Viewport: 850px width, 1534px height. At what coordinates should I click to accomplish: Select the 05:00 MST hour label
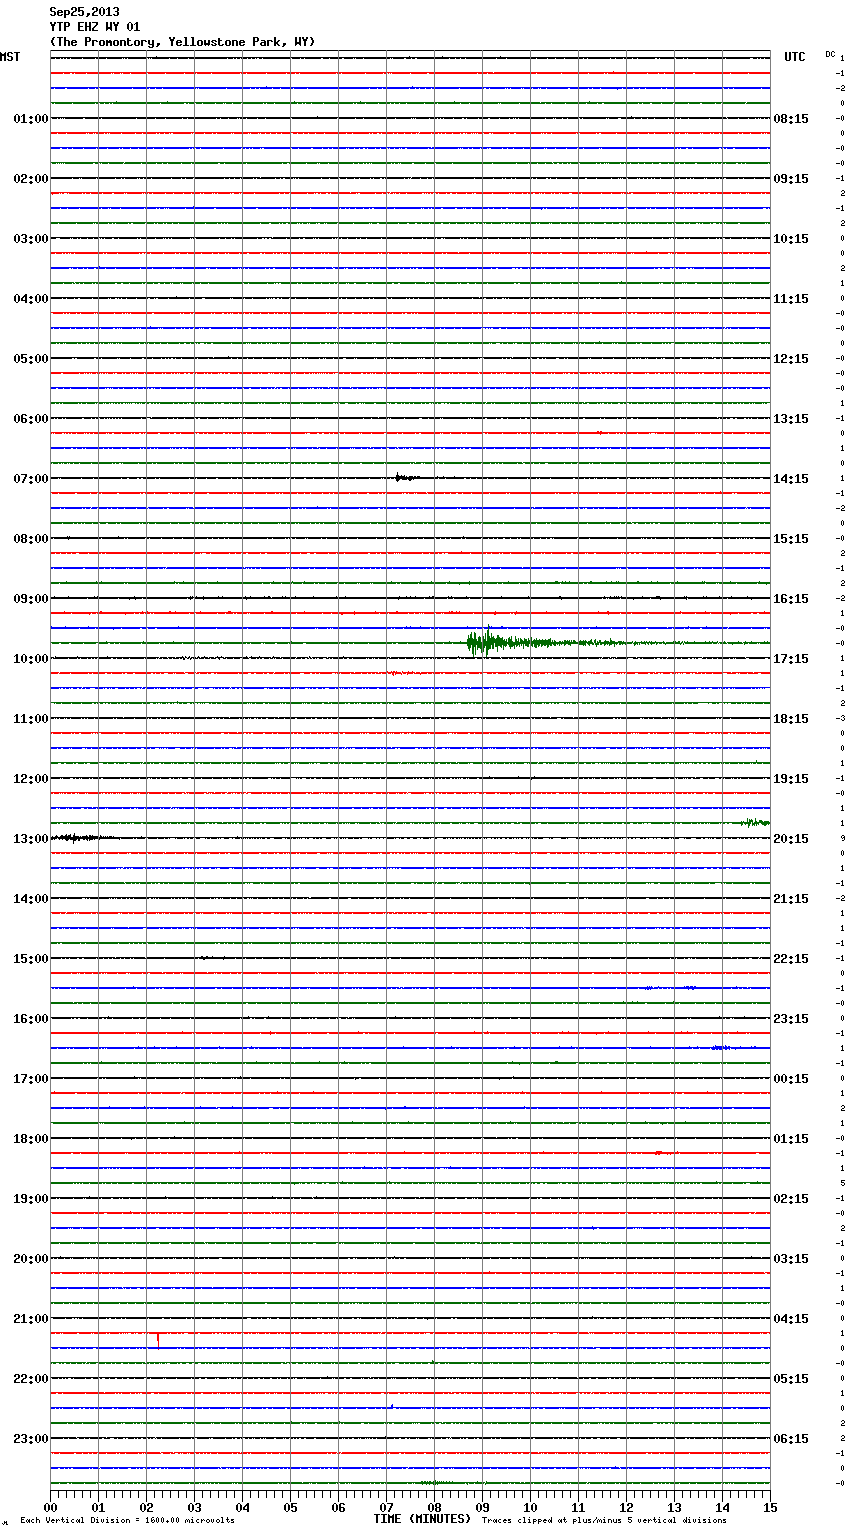click(x=31, y=359)
